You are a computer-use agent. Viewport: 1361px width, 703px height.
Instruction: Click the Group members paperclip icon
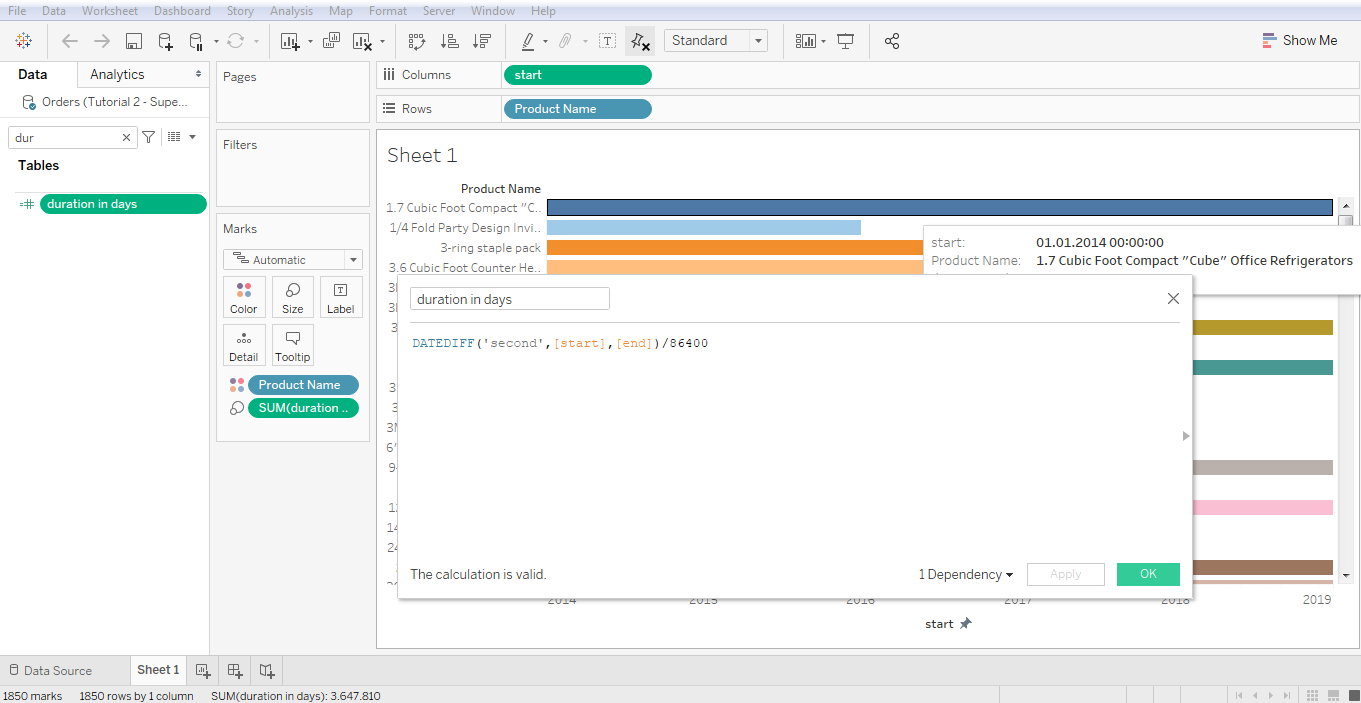[x=565, y=41]
